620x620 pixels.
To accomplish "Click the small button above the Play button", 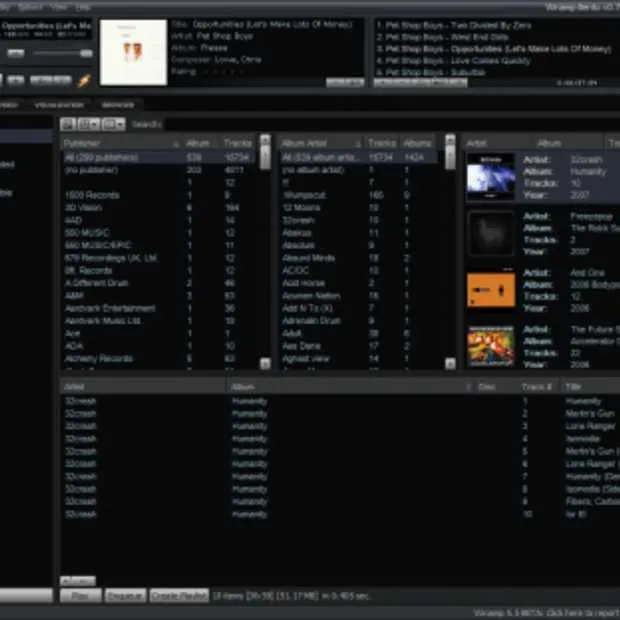I will click(78, 581).
